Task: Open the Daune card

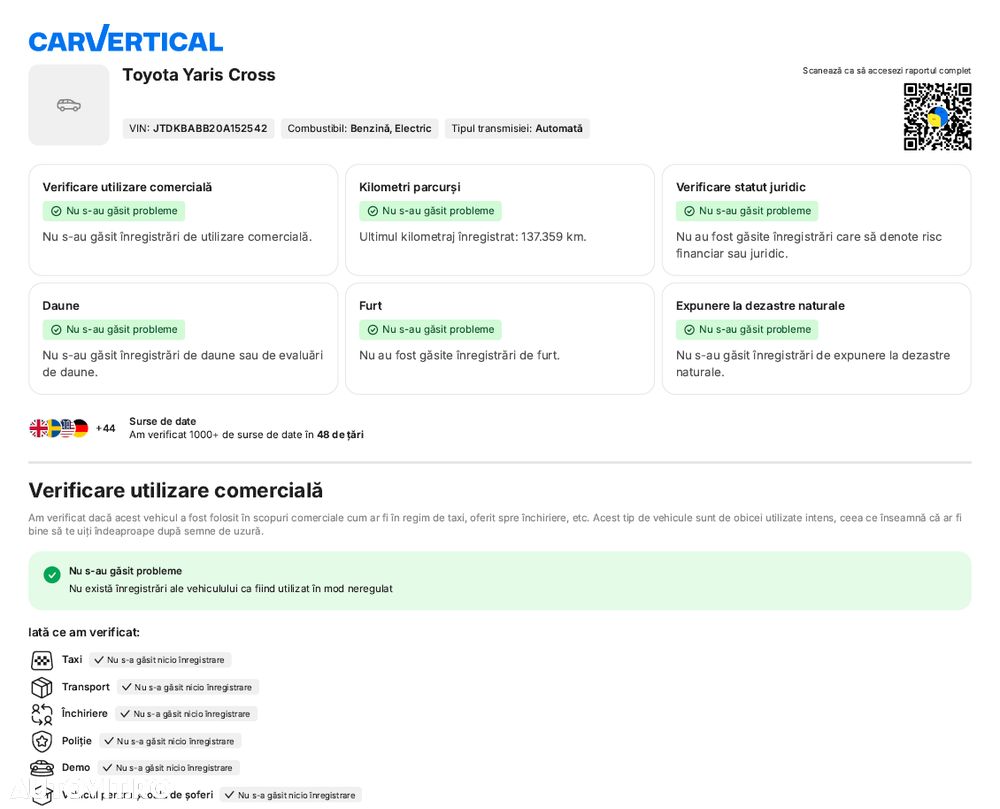Action: [x=183, y=339]
